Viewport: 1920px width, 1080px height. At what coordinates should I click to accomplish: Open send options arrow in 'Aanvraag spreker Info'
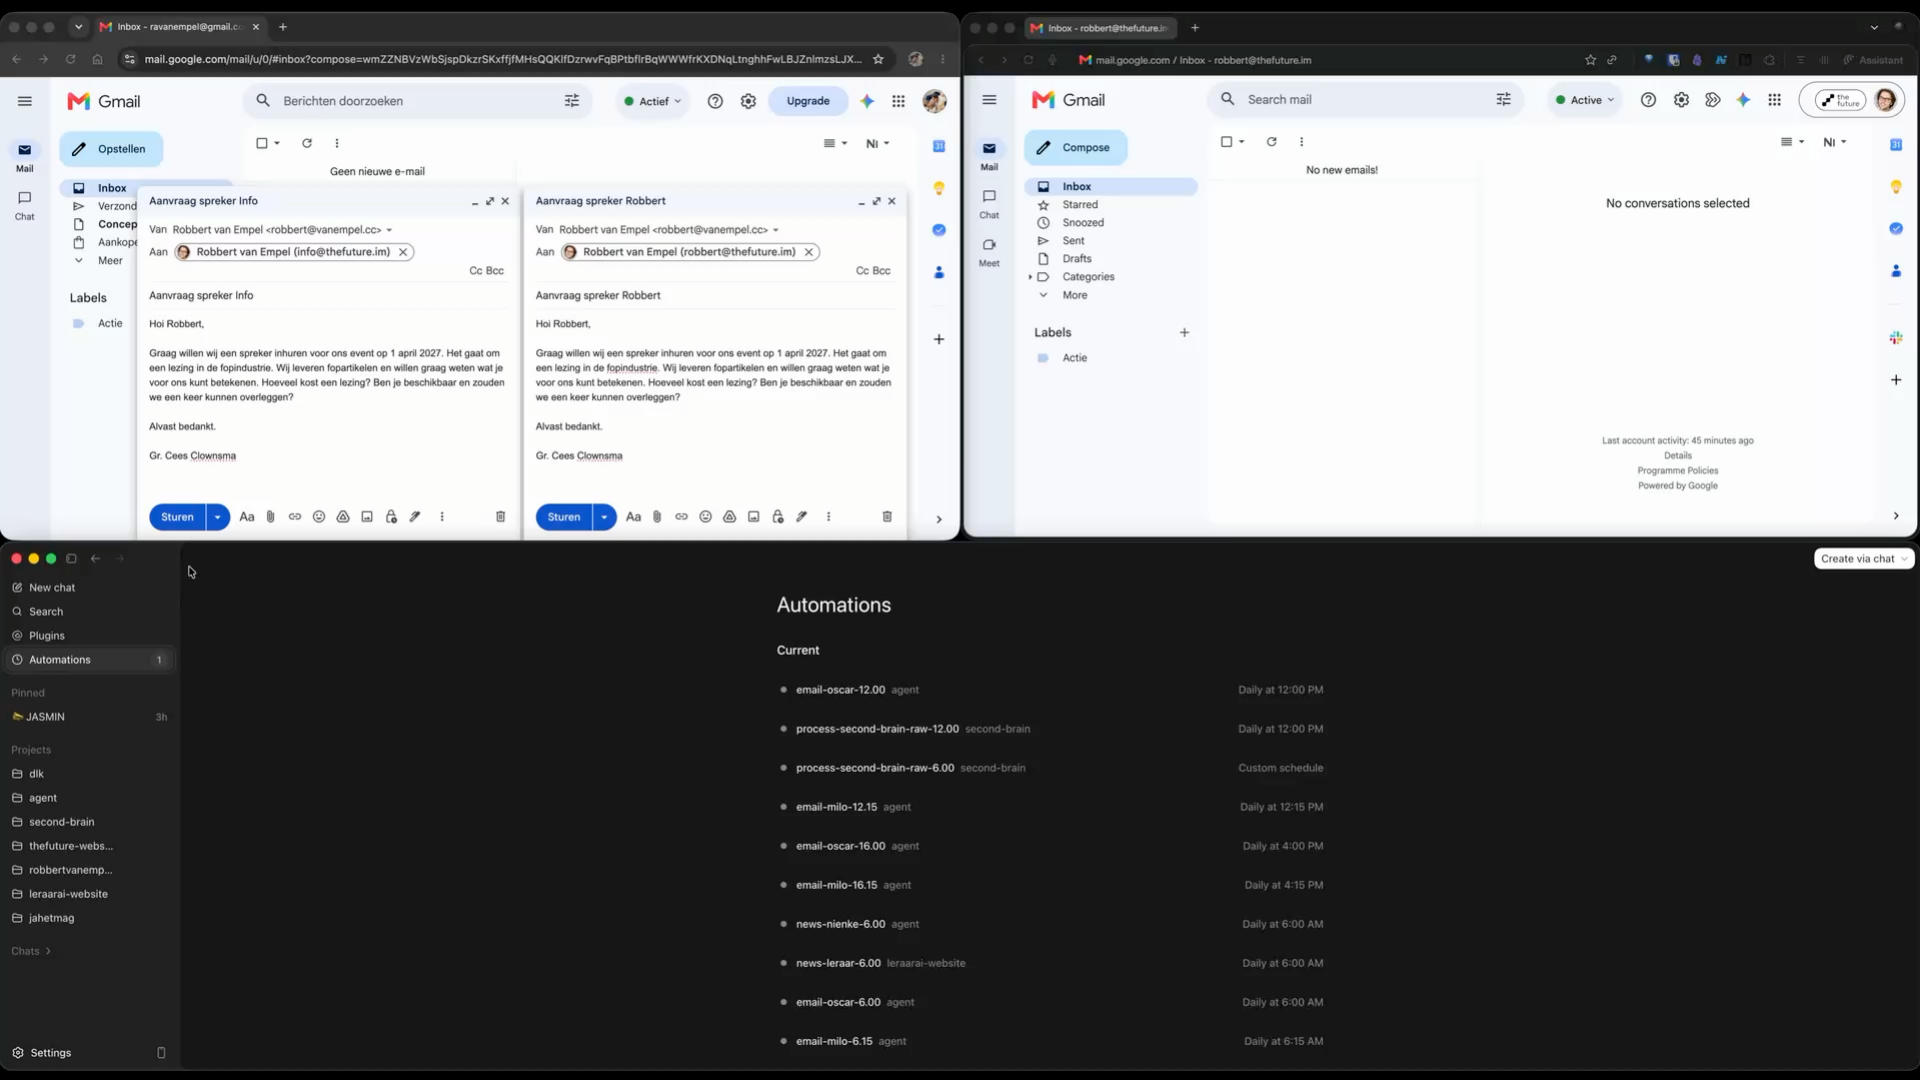click(217, 517)
